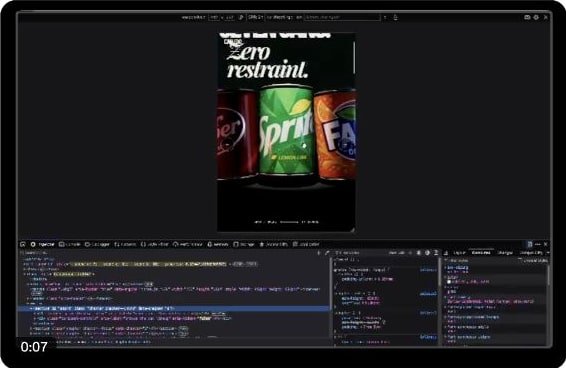Screen dimensions: 566x368
Task: Expand the color computed property
Action: pyautogui.click(x=446, y=277)
